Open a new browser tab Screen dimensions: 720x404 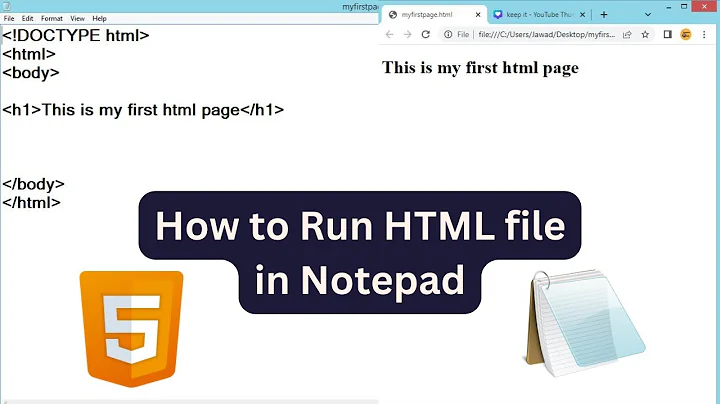(604, 15)
